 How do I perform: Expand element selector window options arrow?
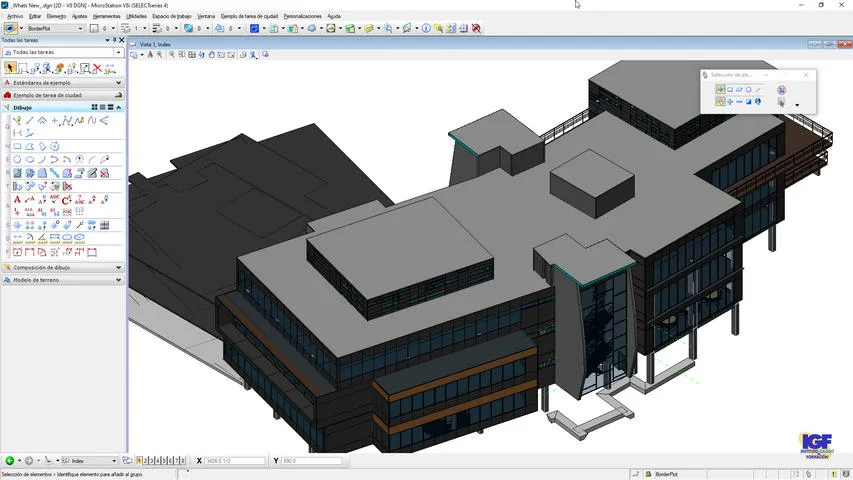pos(797,105)
